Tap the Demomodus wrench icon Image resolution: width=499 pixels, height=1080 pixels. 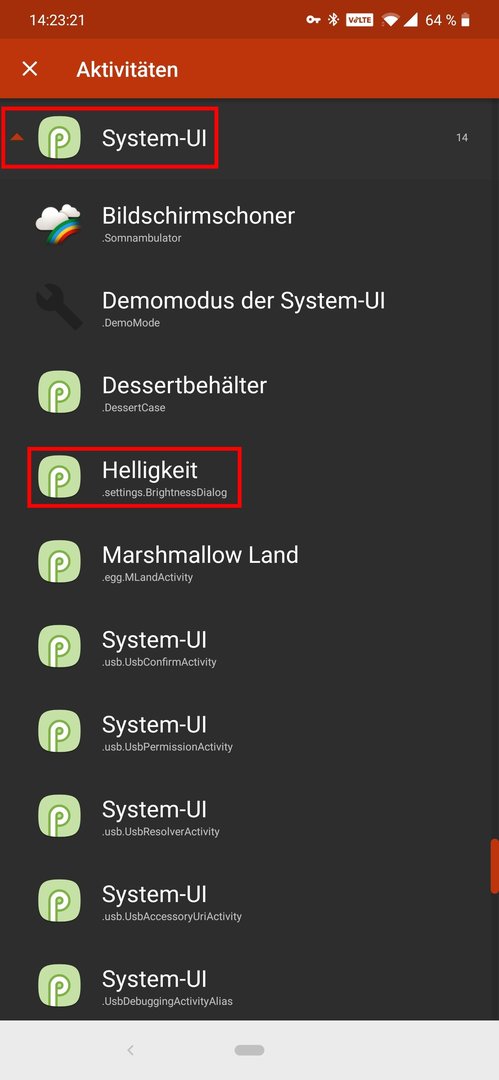click(x=59, y=307)
